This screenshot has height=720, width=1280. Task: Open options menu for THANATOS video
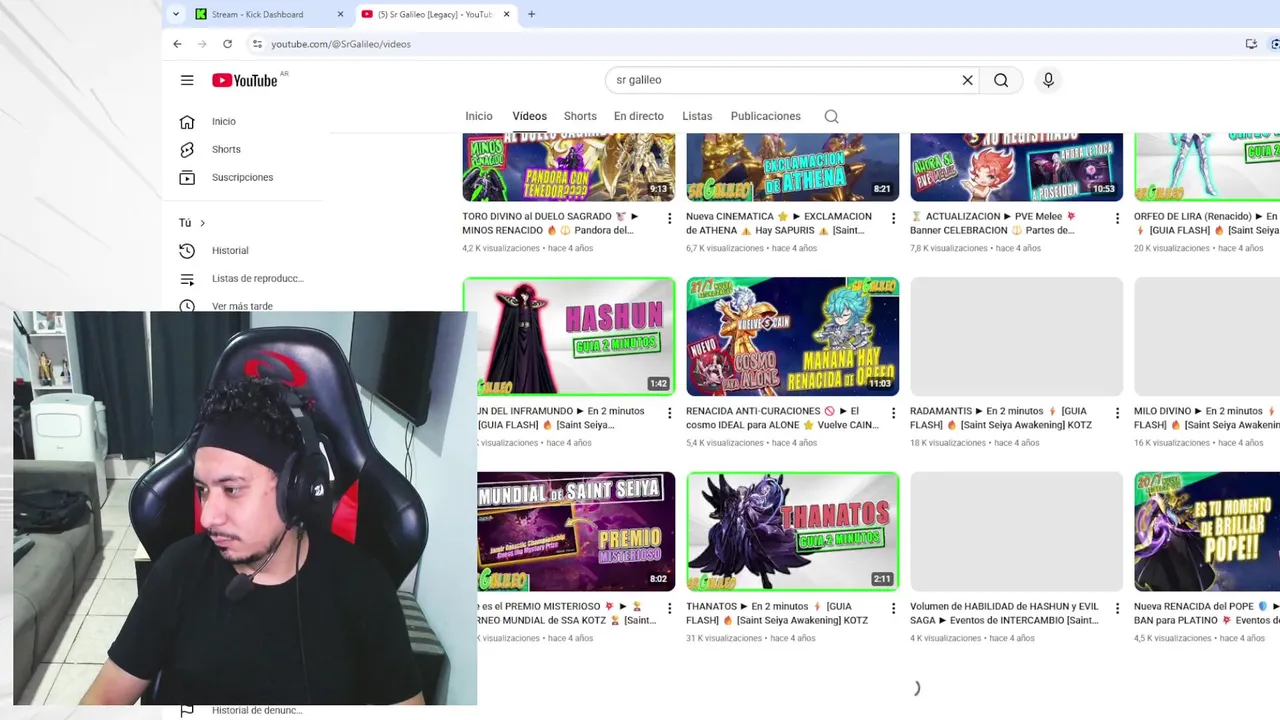894,608
